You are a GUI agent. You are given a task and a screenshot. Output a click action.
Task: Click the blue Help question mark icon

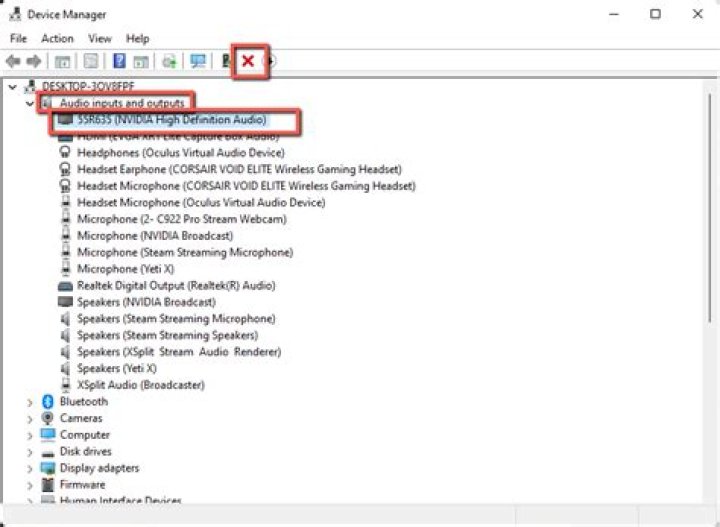pos(119,61)
